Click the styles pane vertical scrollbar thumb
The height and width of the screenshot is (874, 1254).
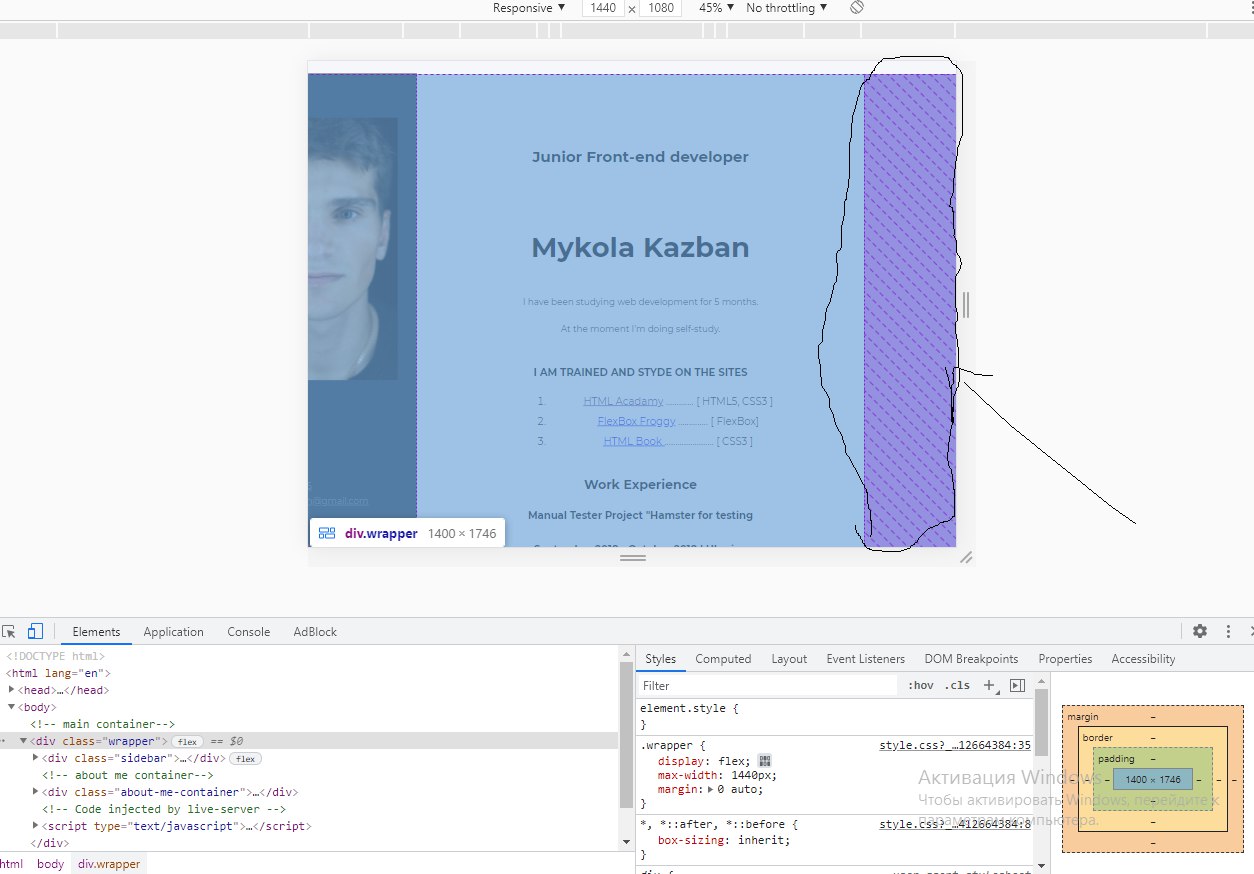pos(1040,722)
